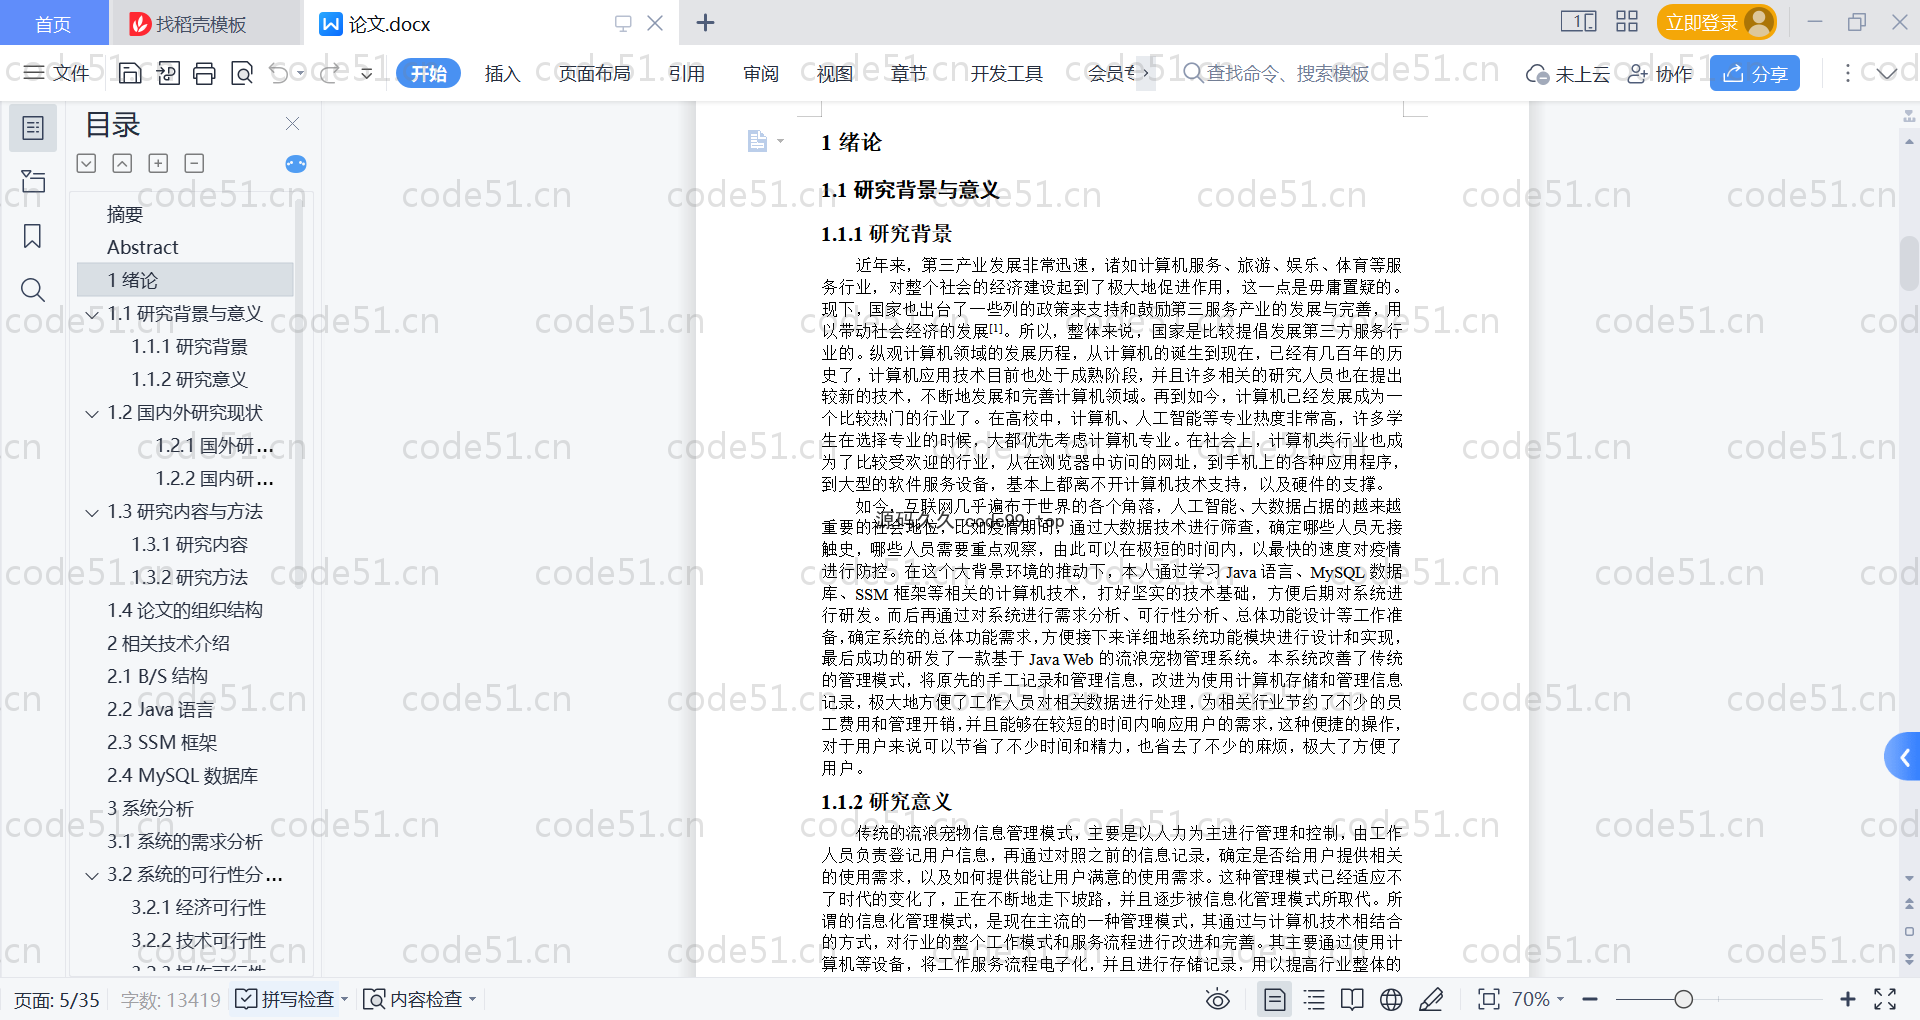Switch to outline view icon
Viewport: 1920px width, 1020px height.
[1315, 999]
